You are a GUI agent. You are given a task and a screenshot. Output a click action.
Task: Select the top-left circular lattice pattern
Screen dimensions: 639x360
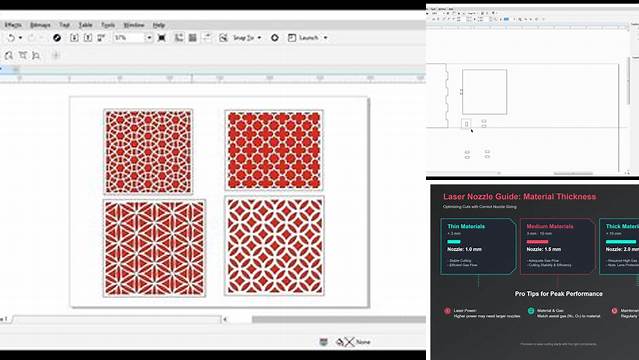click(x=148, y=151)
